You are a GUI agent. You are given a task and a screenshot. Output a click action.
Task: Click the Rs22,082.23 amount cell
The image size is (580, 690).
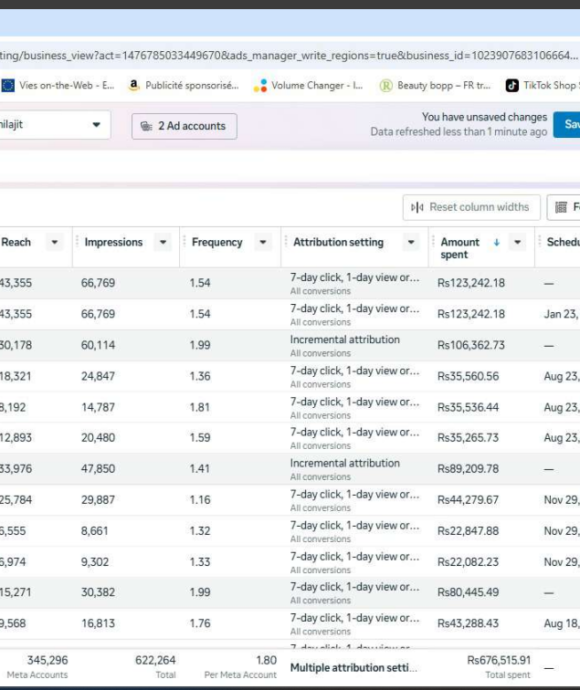tap(468, 562)
